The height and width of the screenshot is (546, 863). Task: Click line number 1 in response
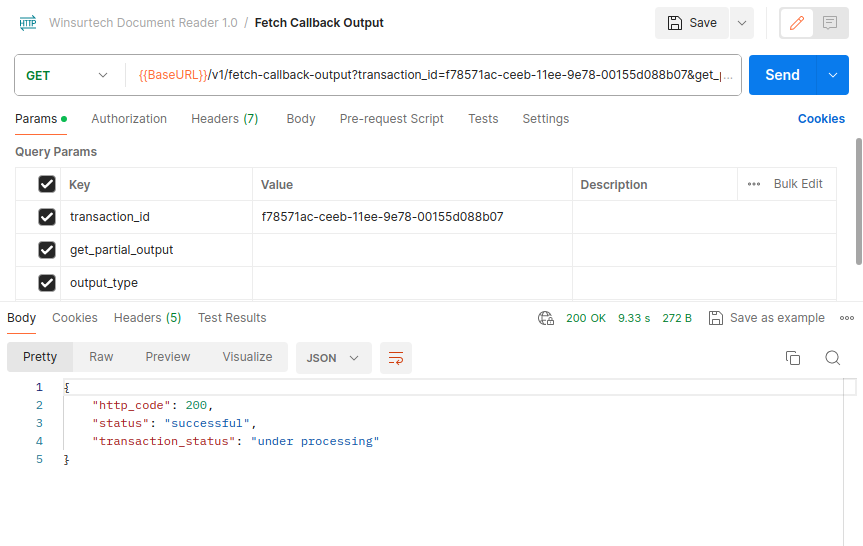click(39, 387)
